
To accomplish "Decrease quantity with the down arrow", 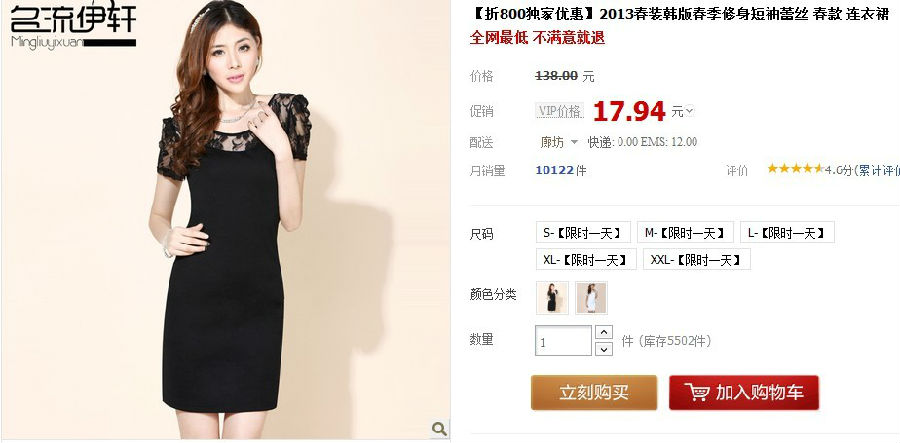I will pyautogui.click(x=603, y=349).
